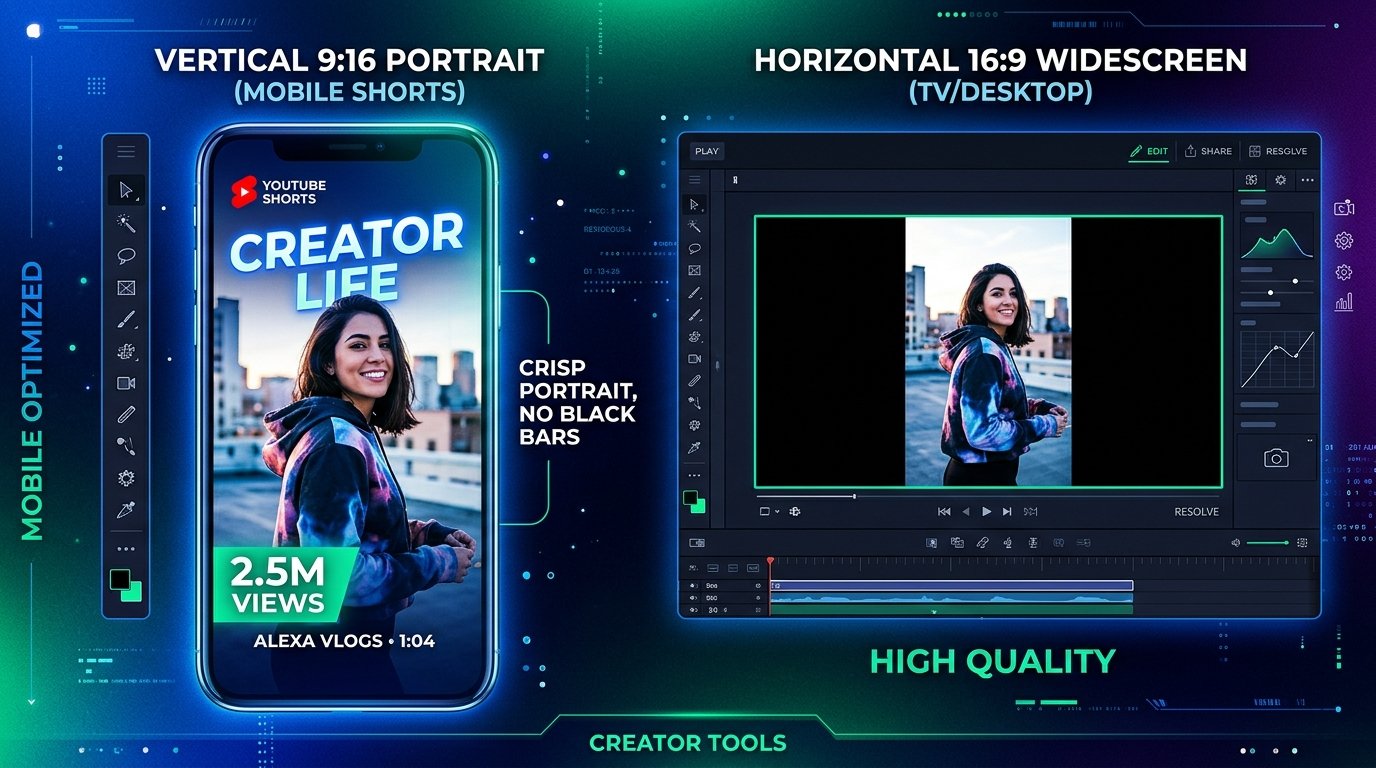Screen dimensions: 1376x768
Task: Skip to start of the clip
Action: (944, 511)
